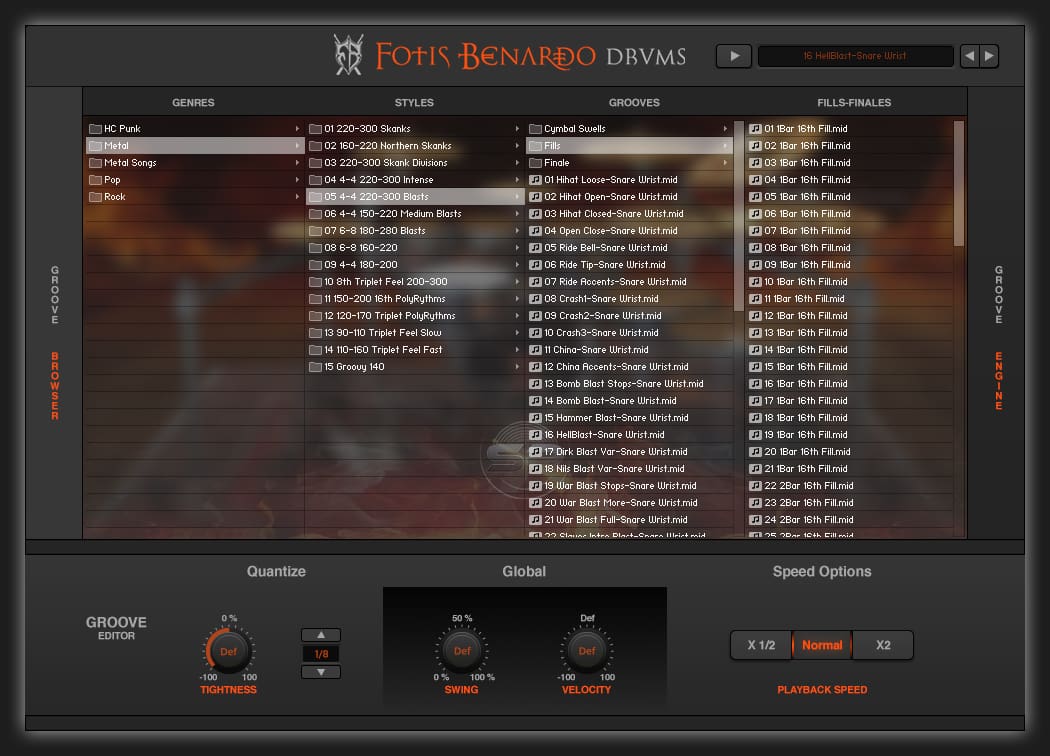Click MIDI icon of 01 1Bar 16th Fill.mid
The height and width of the screenshot is (756, 1050).
[x=755, y=129]
